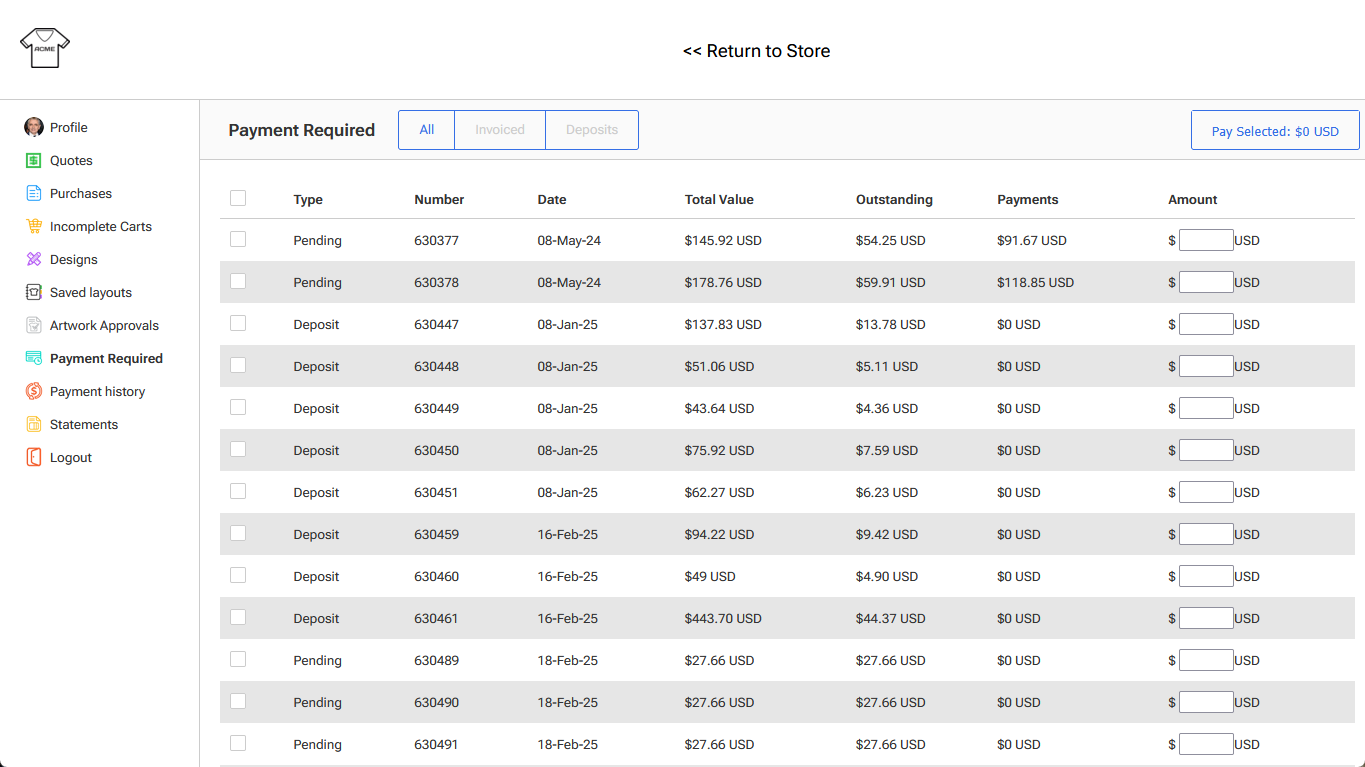Switch to the Deposits tab
1365x767 pixels.
coord(592,130)
